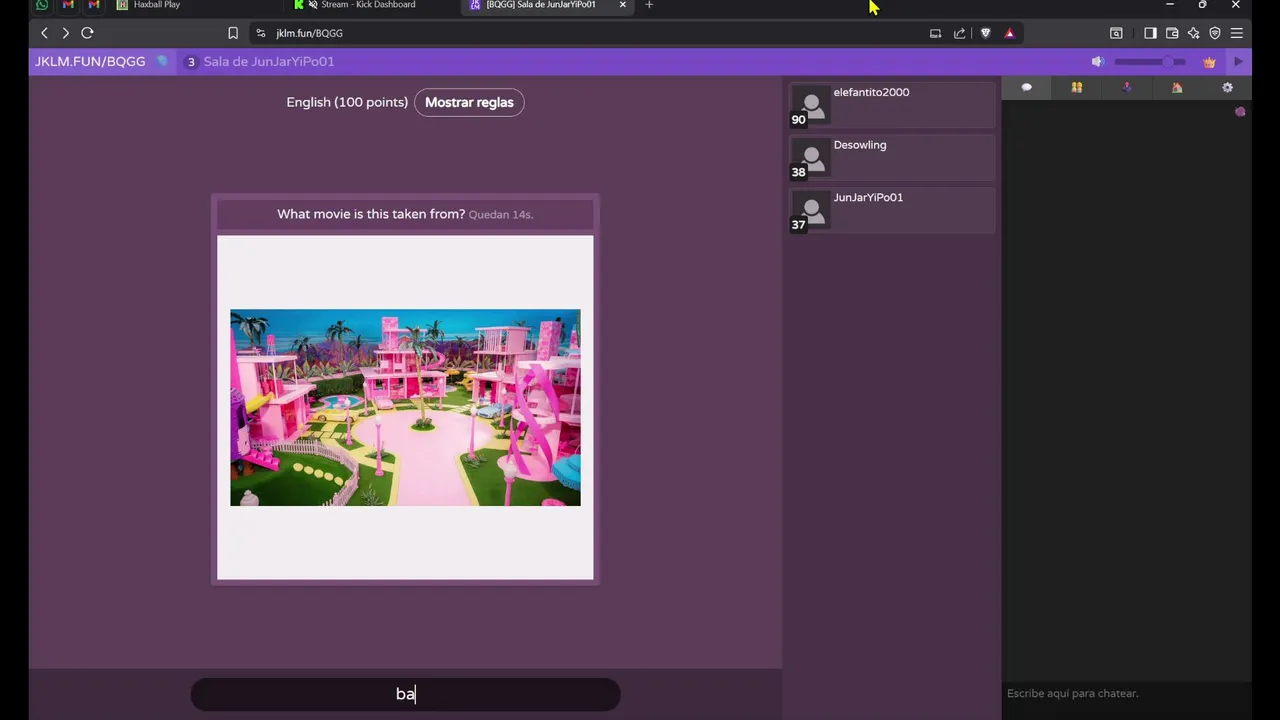
Task: Open the house room tab icon
Action: 1177,88
